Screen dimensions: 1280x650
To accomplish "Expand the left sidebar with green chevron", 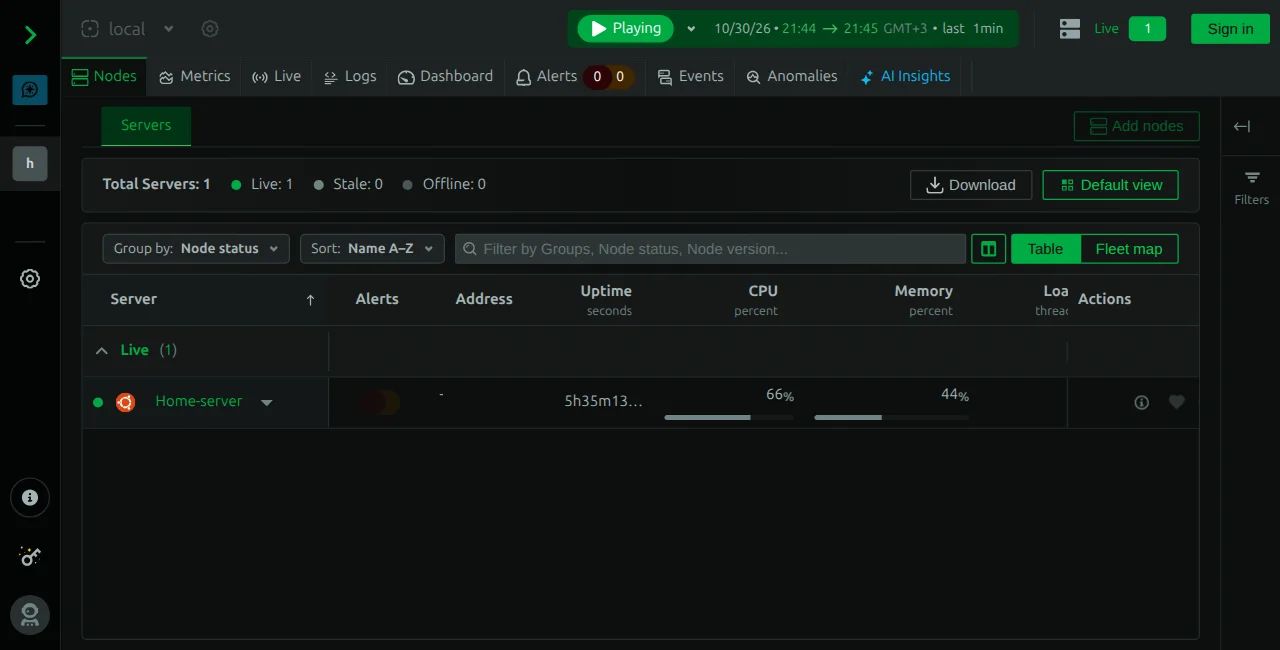I will 30,36.
